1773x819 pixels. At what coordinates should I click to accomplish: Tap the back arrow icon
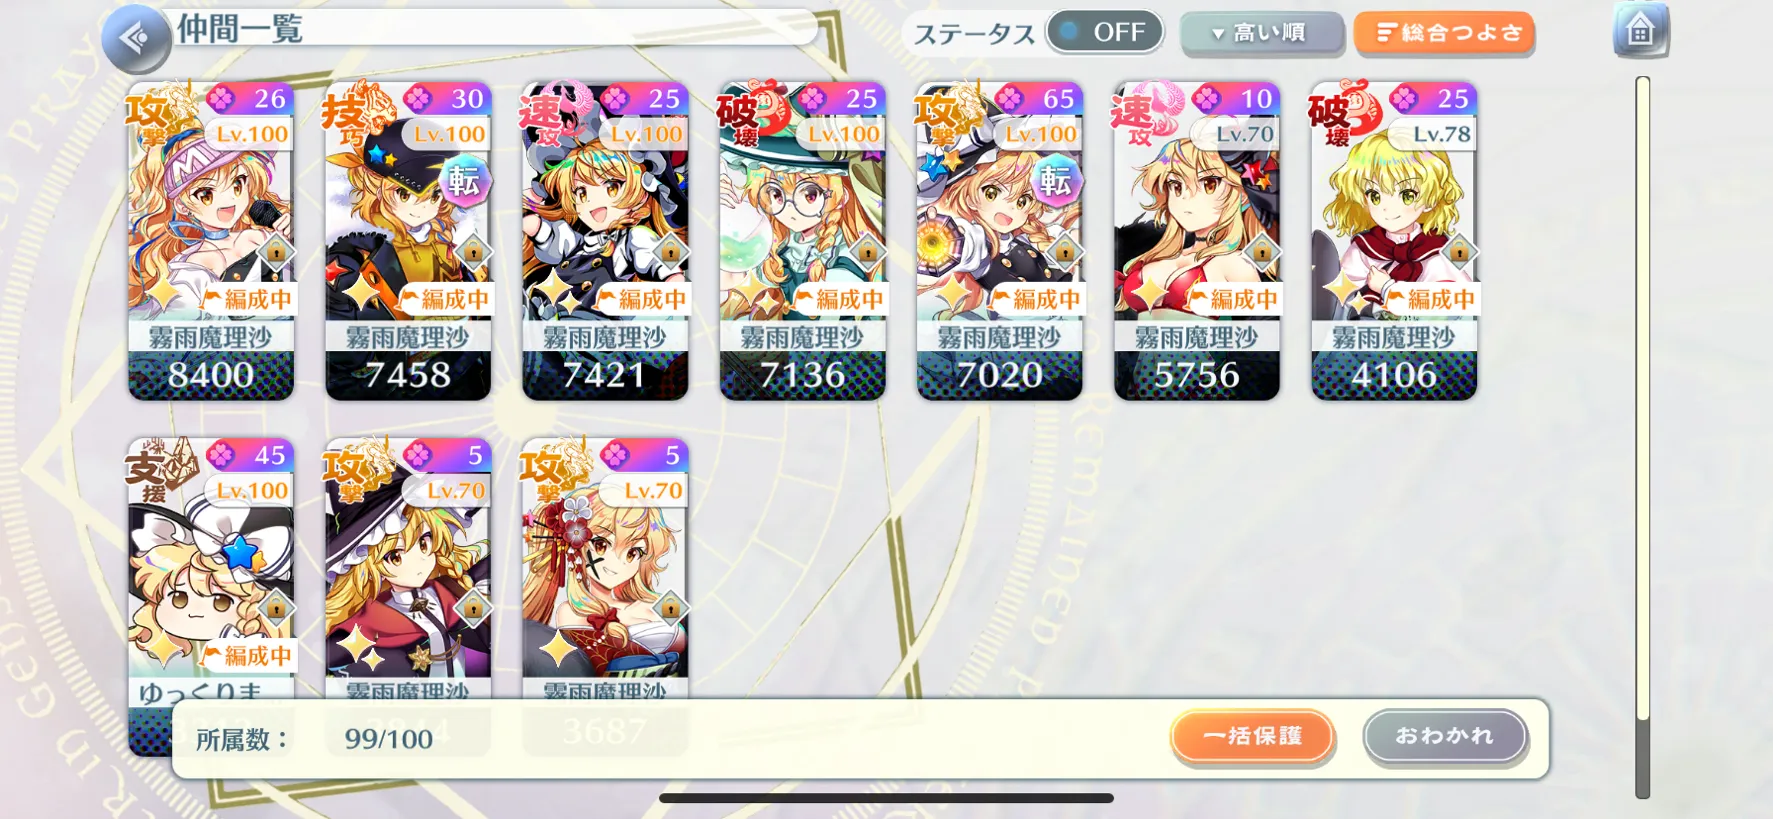tap(136, 39)
